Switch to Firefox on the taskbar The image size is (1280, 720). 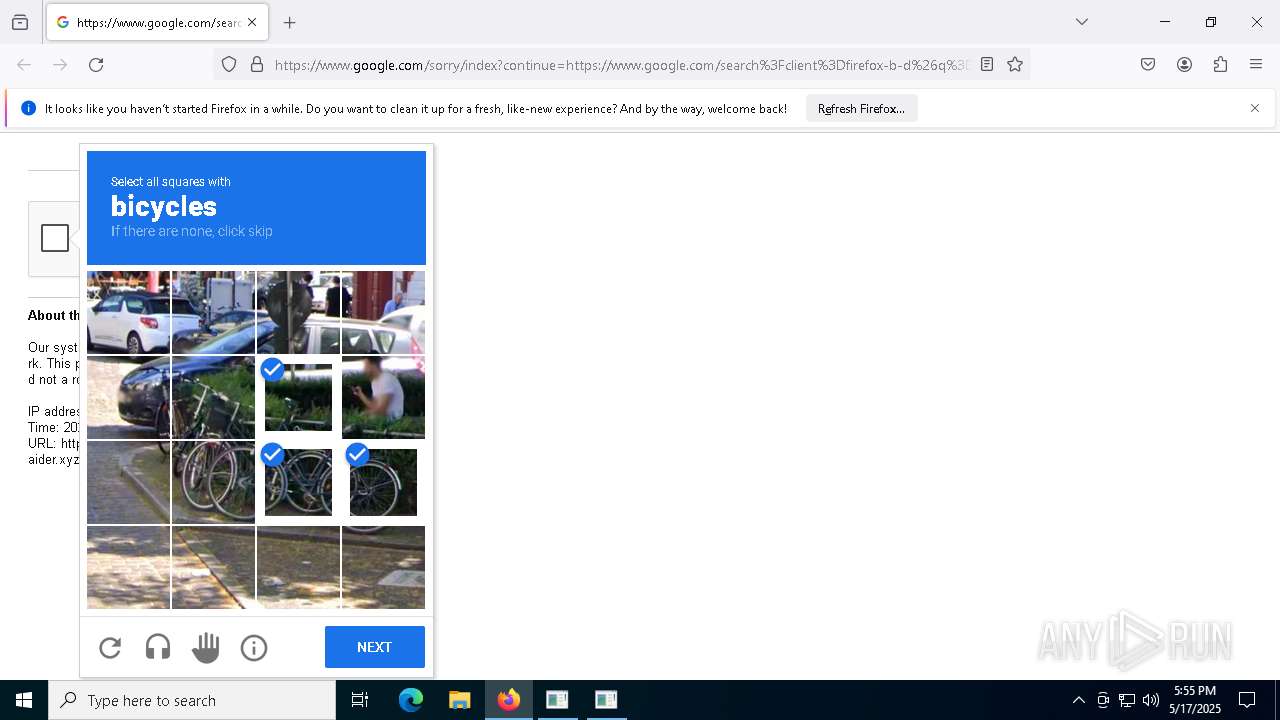pos(508,700)
